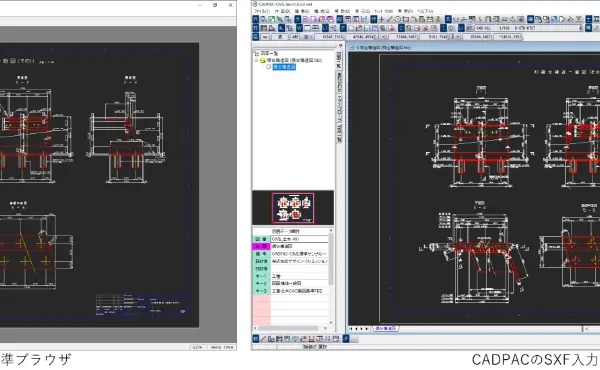Click the 図番 value field in properties table
This screenshot has width=600, height=370.
click(x=299, y=239)
